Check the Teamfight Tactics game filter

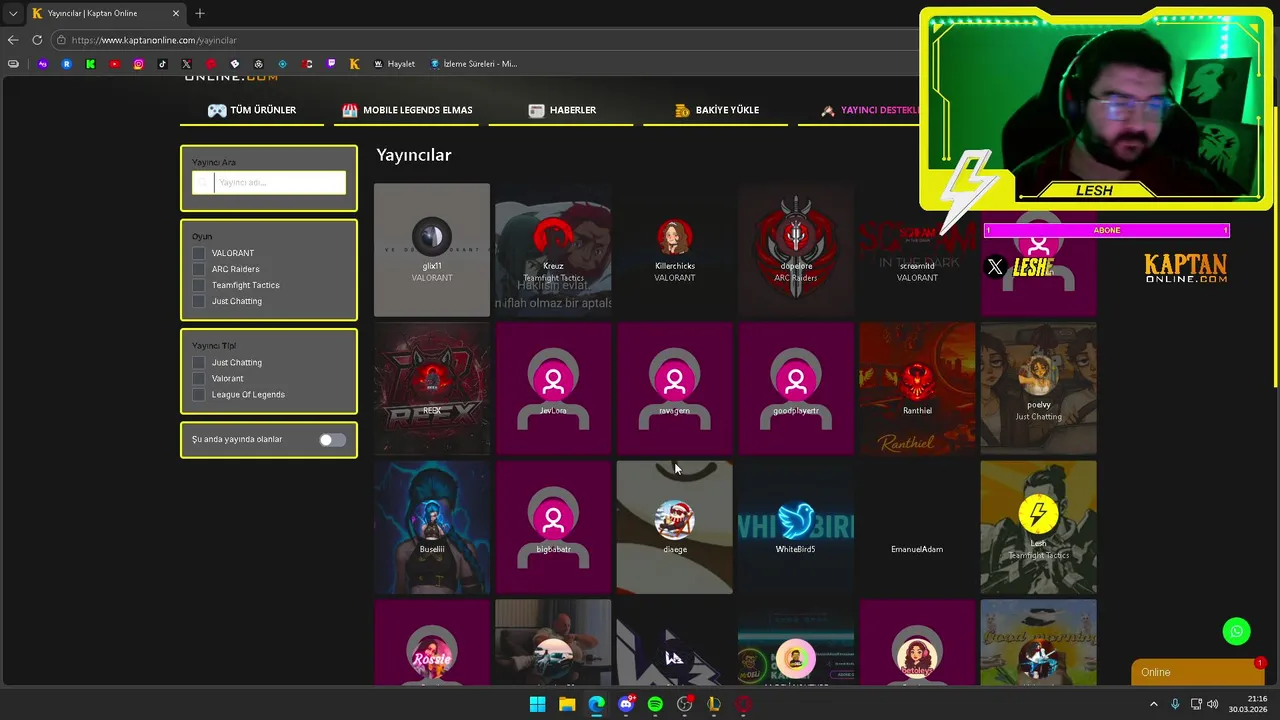(199, 285)
